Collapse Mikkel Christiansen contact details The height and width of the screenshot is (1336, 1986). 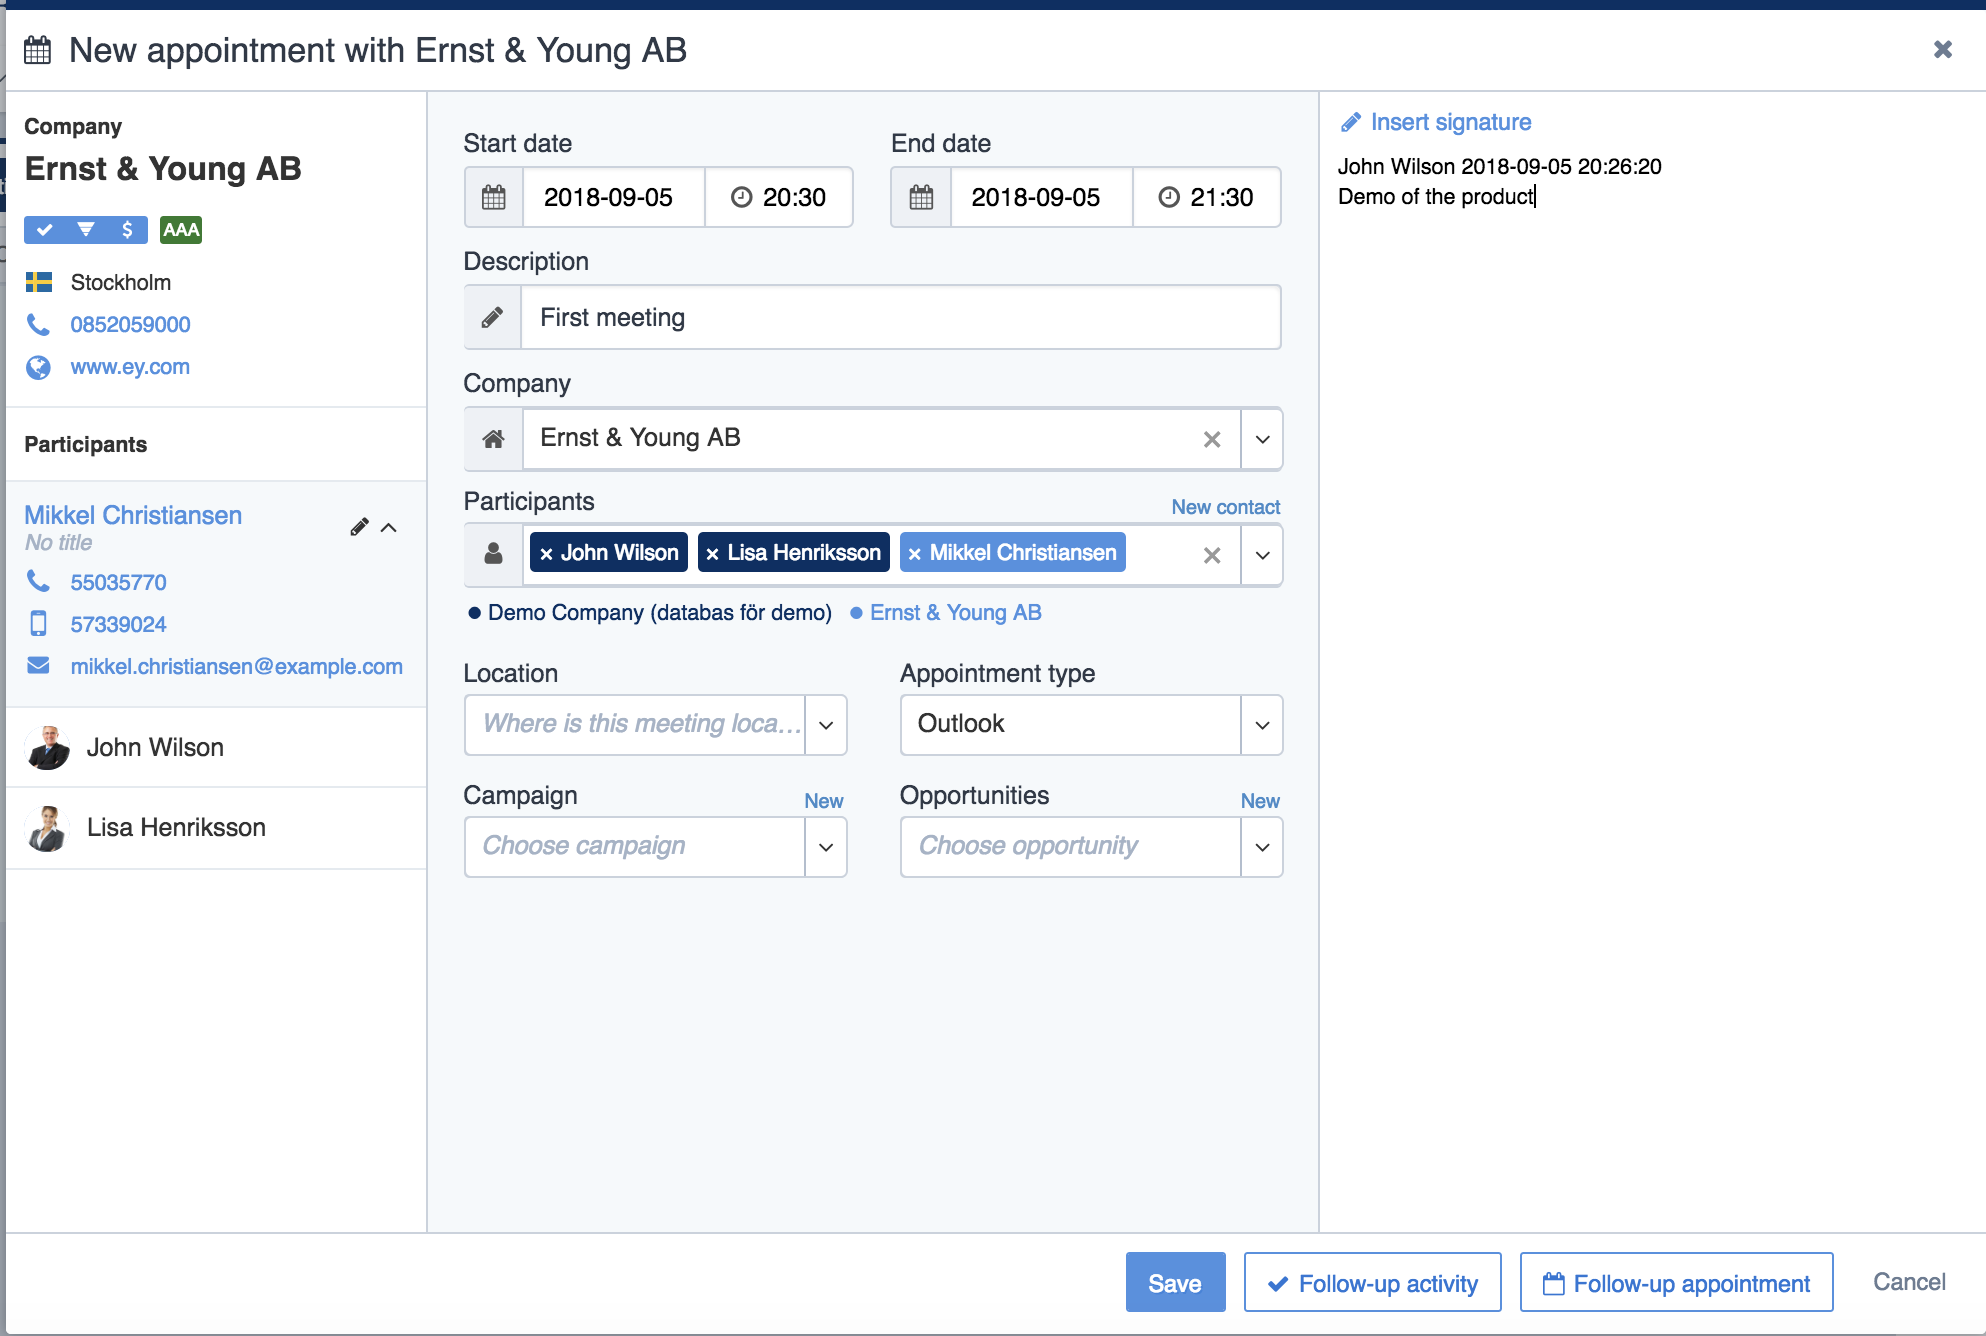(x=389, y=527)
